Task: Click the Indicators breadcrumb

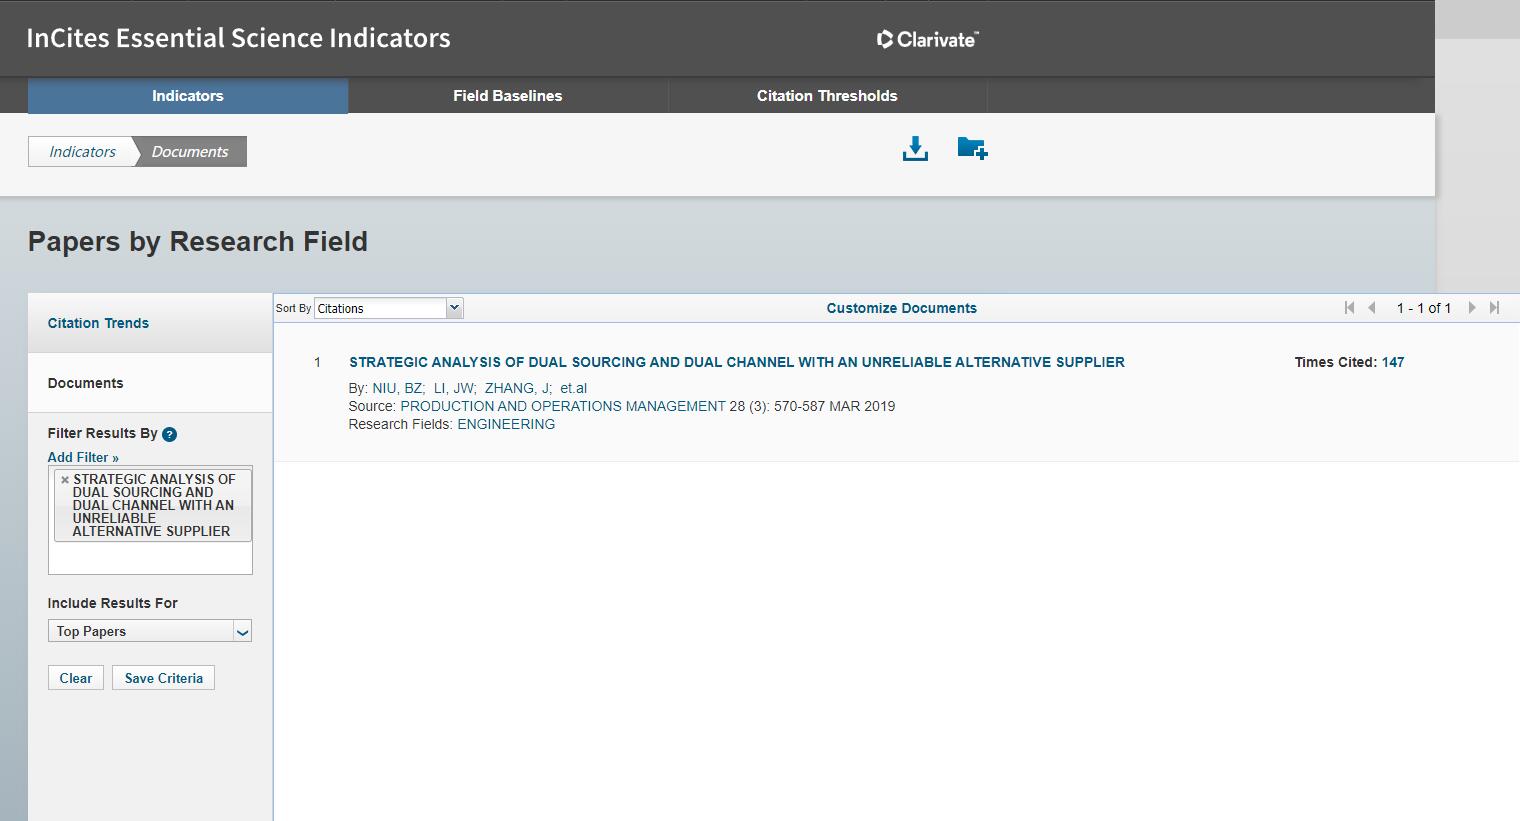Action: [82, 152]
